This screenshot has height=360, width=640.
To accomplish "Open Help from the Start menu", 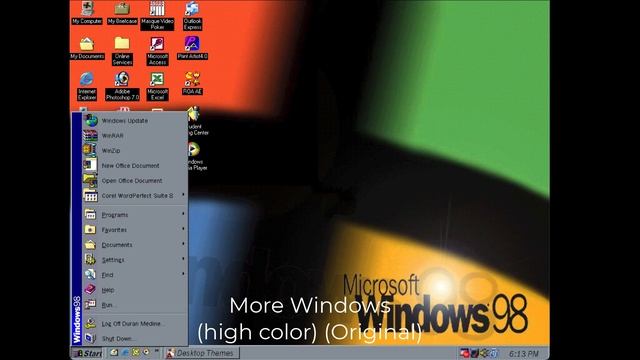I will point(135,290).
